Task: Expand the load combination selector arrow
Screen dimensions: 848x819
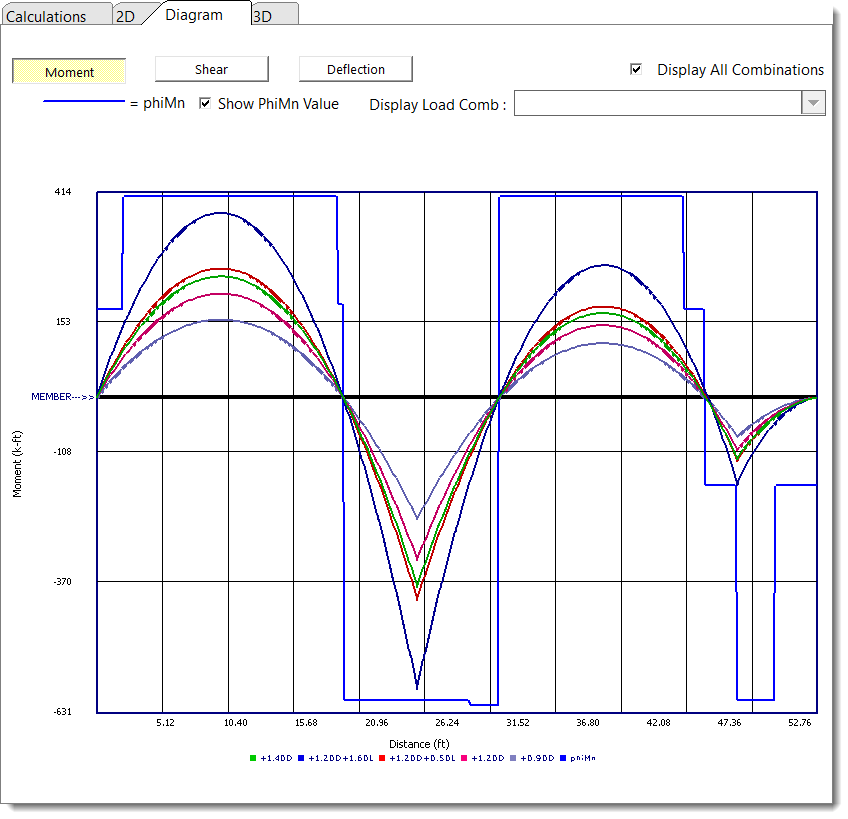Action: [813, 103]
